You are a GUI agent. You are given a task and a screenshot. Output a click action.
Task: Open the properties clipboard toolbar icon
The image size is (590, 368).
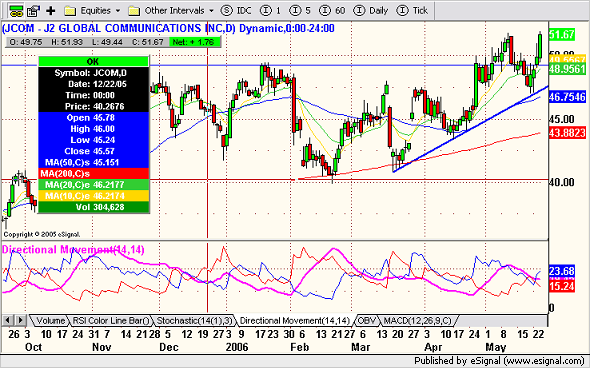(33, 11)
